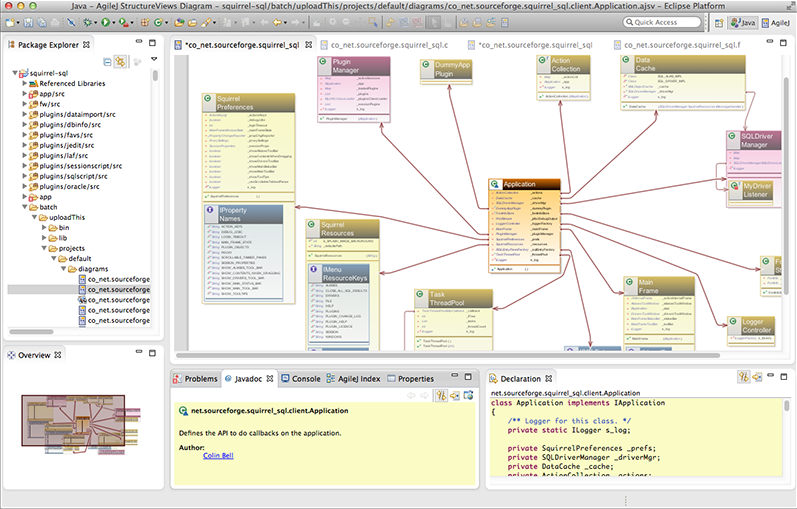Click the diagram horizontal scrollbar
This screenshot has width=797, height=509.
pos(447,355)
